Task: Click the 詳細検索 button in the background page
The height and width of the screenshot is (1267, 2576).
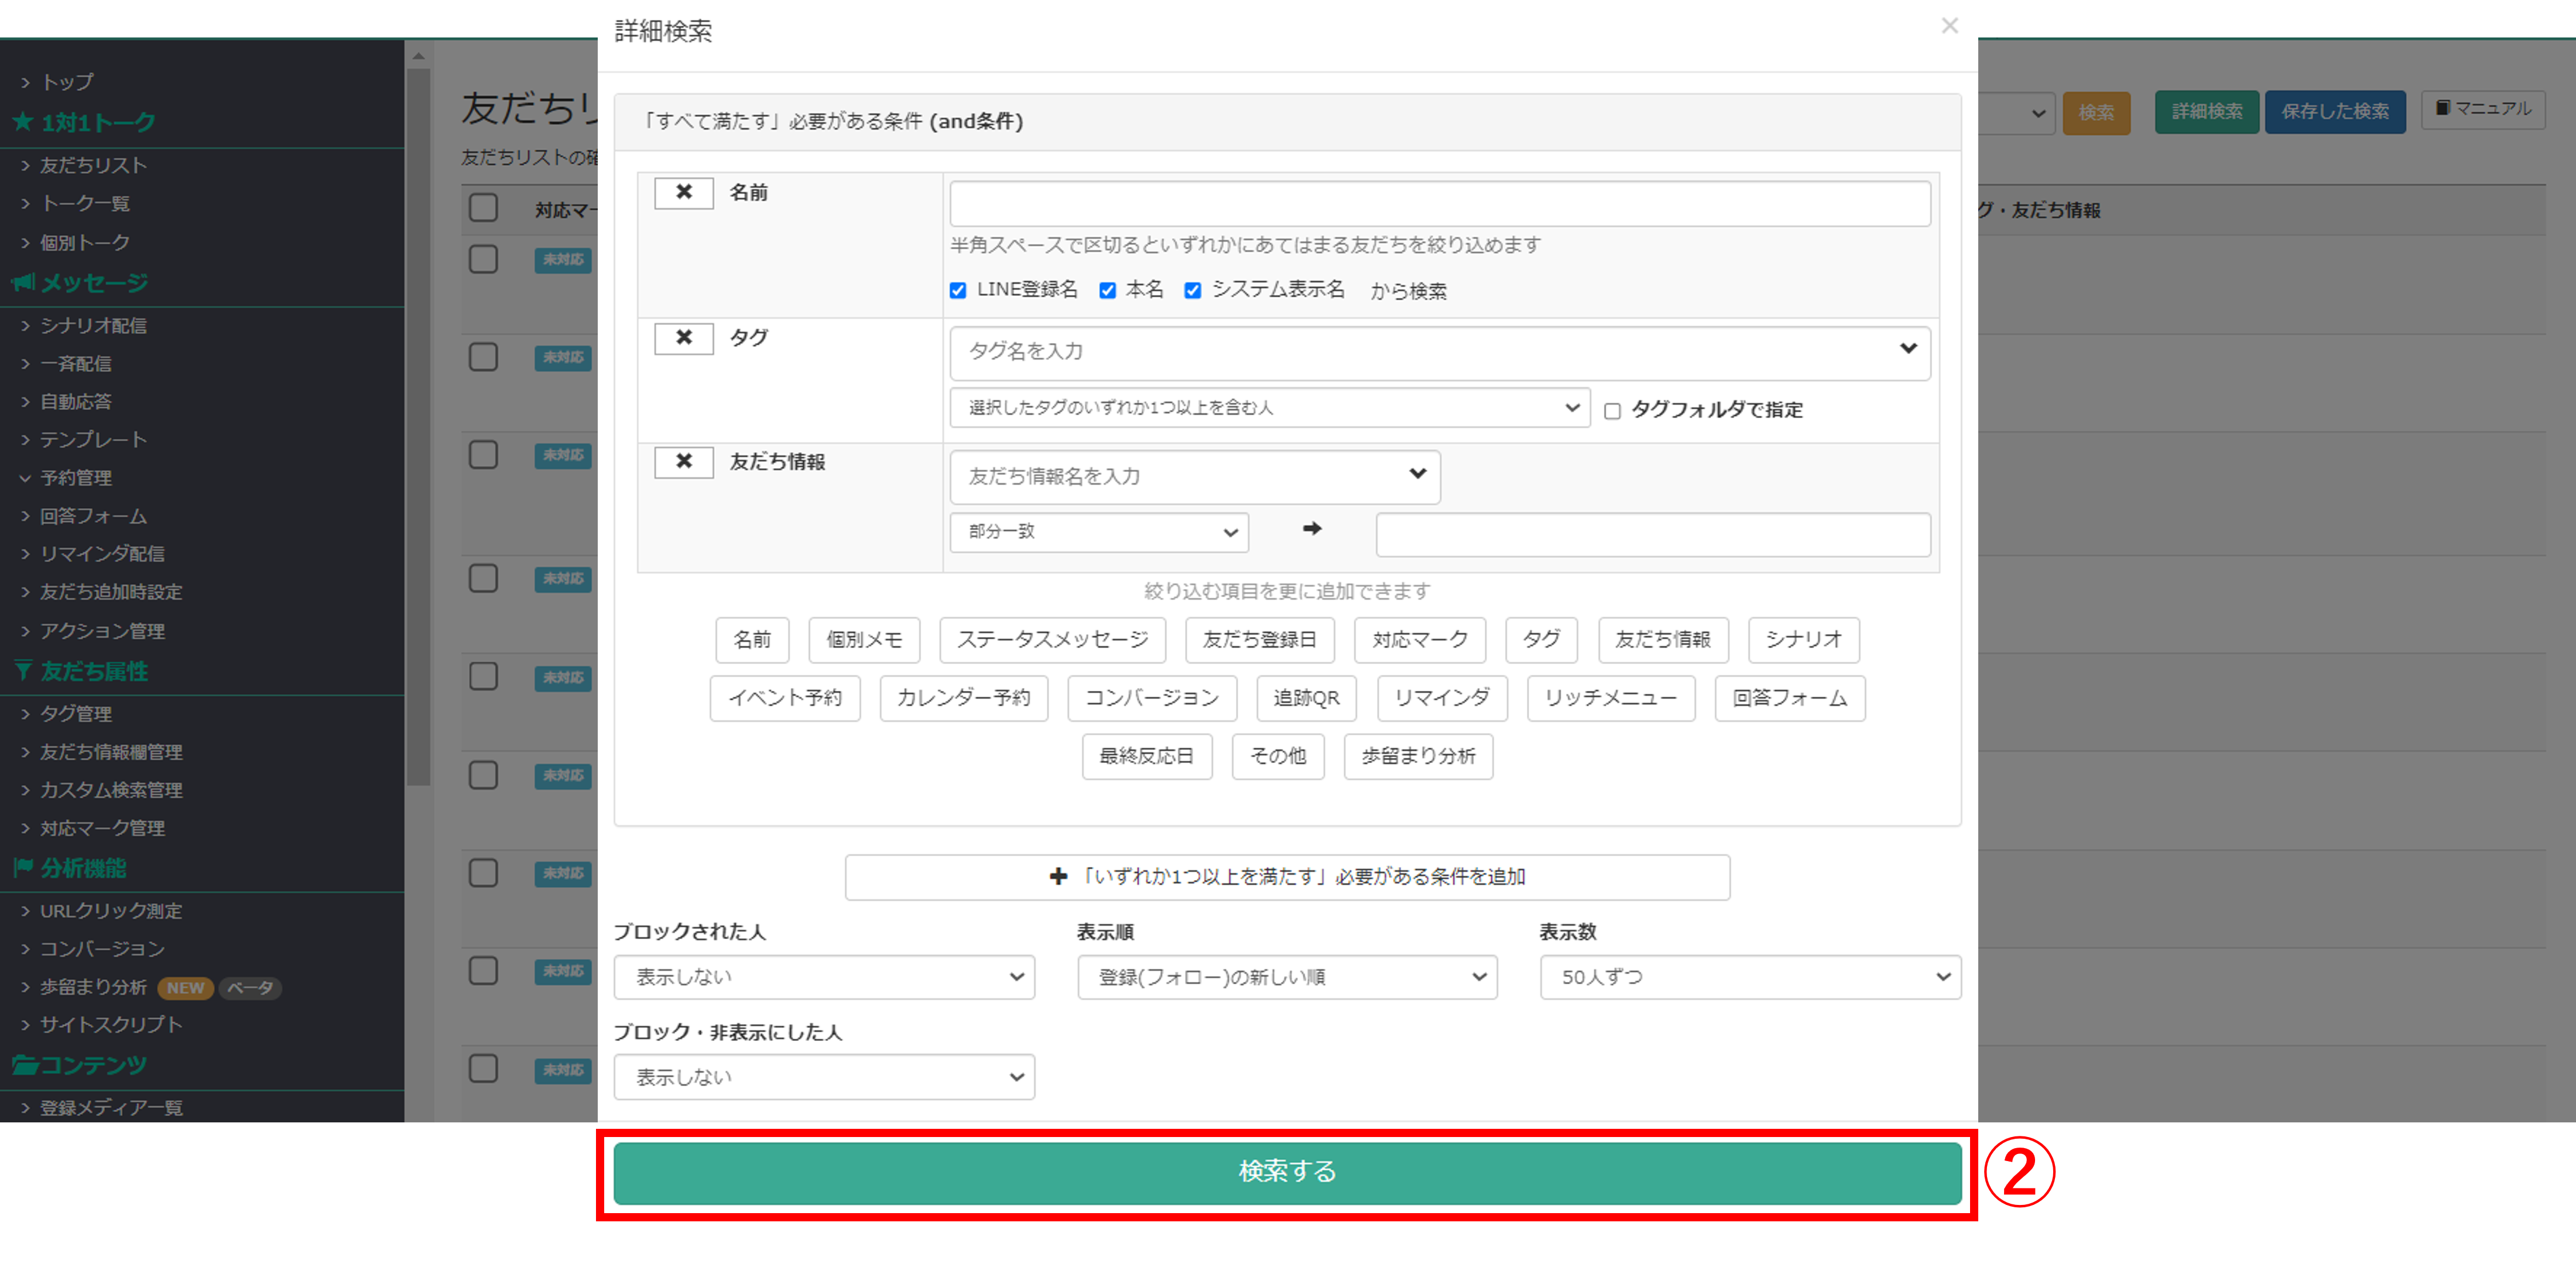Action: [2206, 111]
